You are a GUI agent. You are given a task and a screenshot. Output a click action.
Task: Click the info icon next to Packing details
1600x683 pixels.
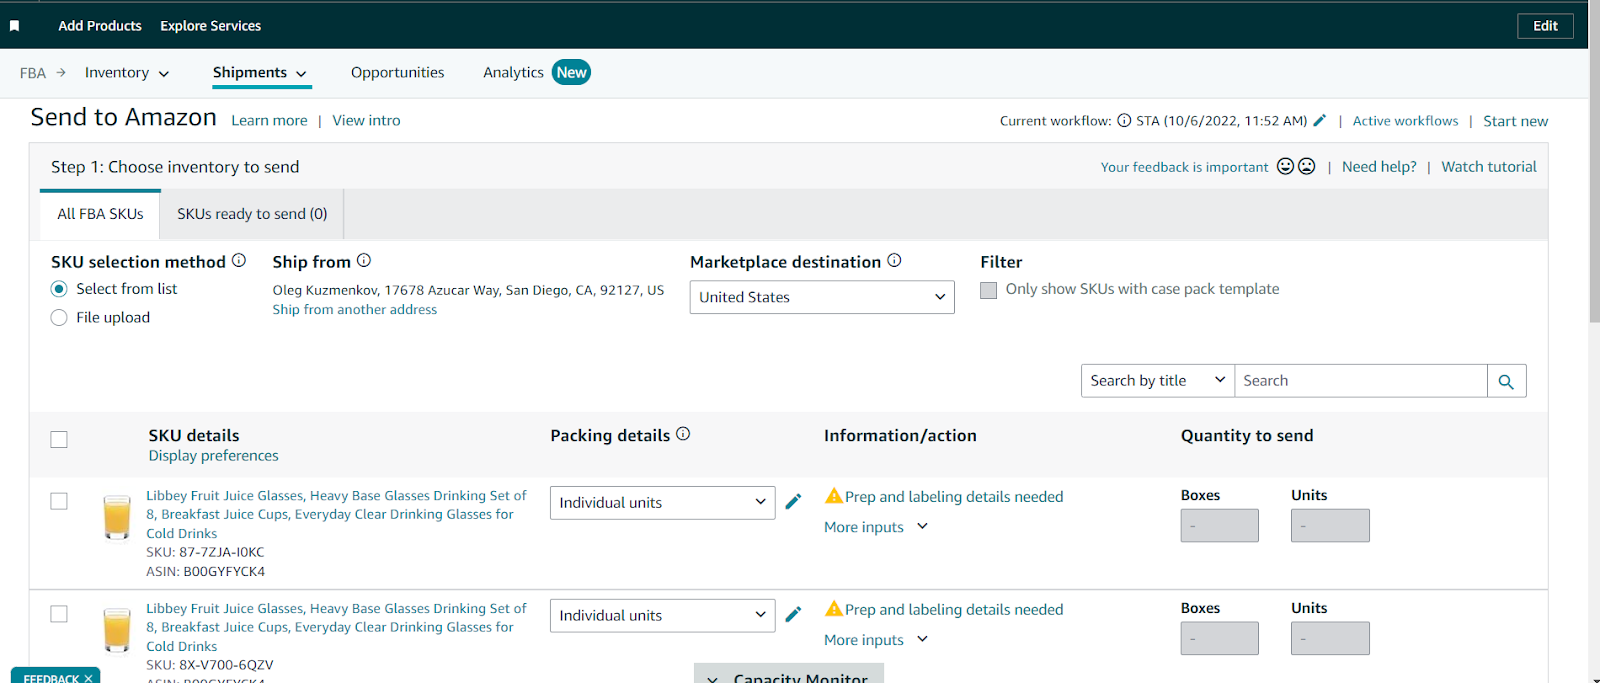point(683,434)
